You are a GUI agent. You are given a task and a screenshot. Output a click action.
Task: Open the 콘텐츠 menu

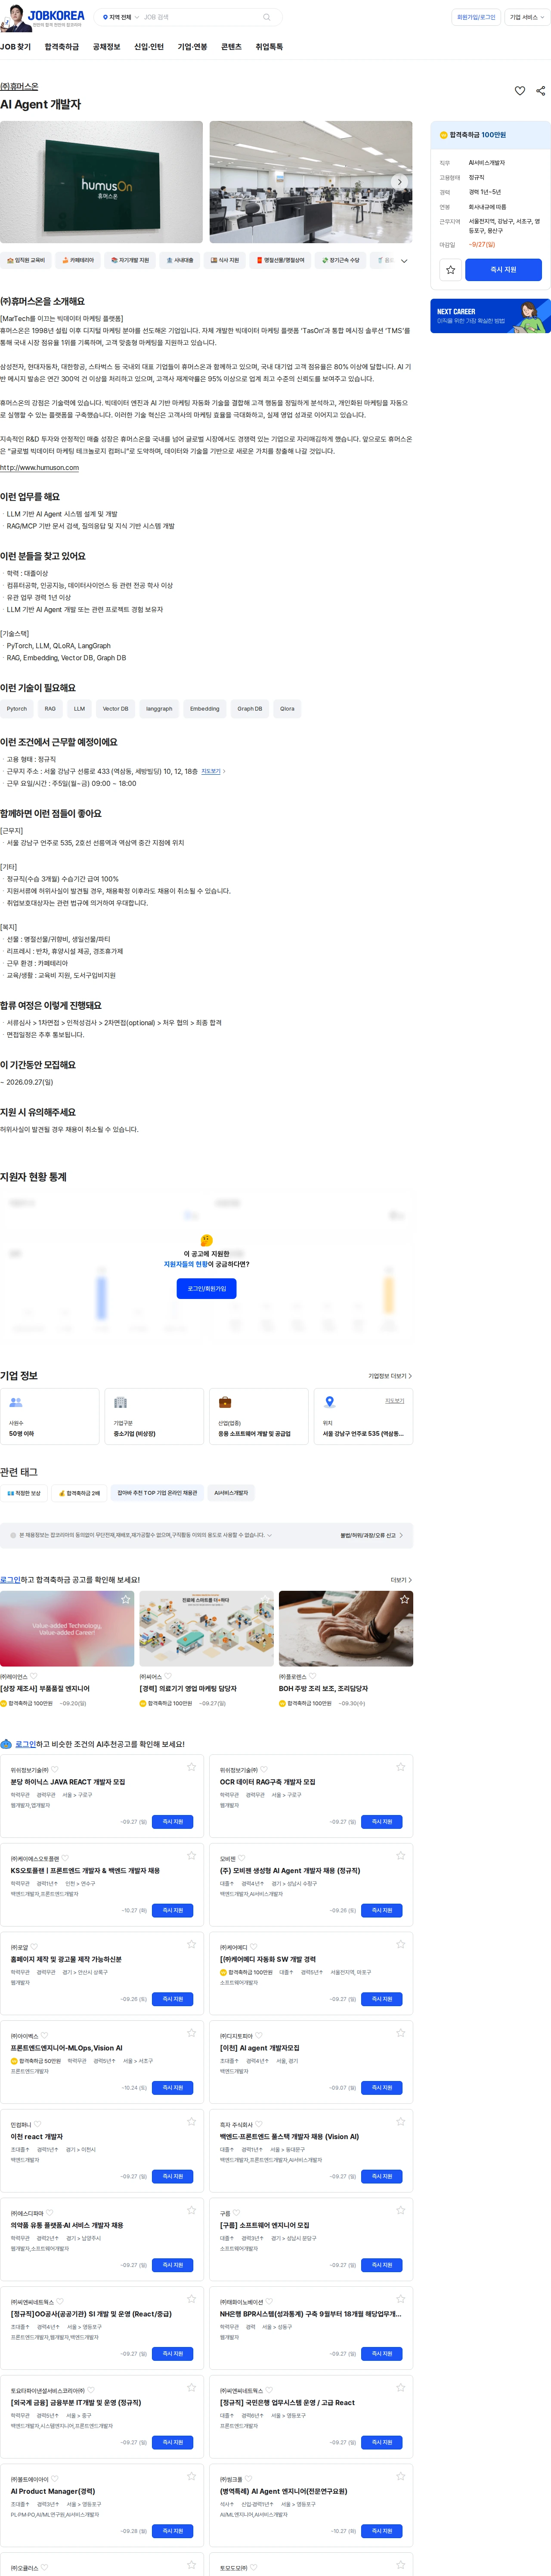click(231, 47)
